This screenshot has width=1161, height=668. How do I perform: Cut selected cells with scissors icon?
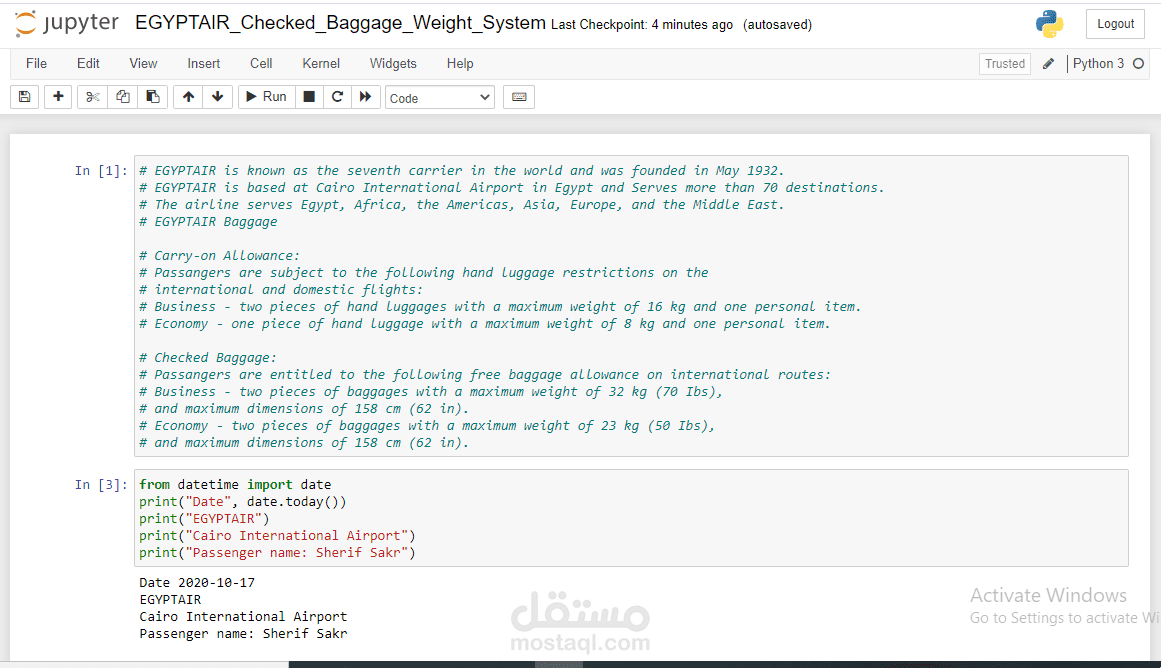[x=93, y=97]
